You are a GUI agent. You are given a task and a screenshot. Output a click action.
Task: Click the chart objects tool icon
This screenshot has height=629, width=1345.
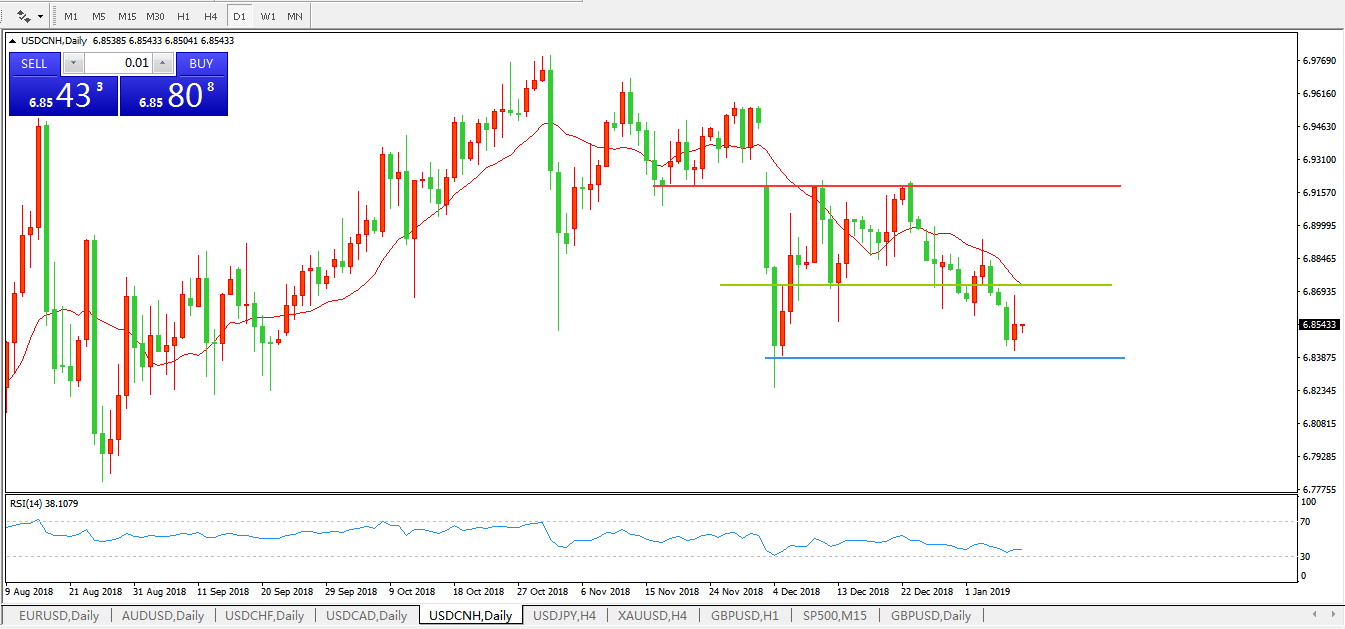pos(23,16)
